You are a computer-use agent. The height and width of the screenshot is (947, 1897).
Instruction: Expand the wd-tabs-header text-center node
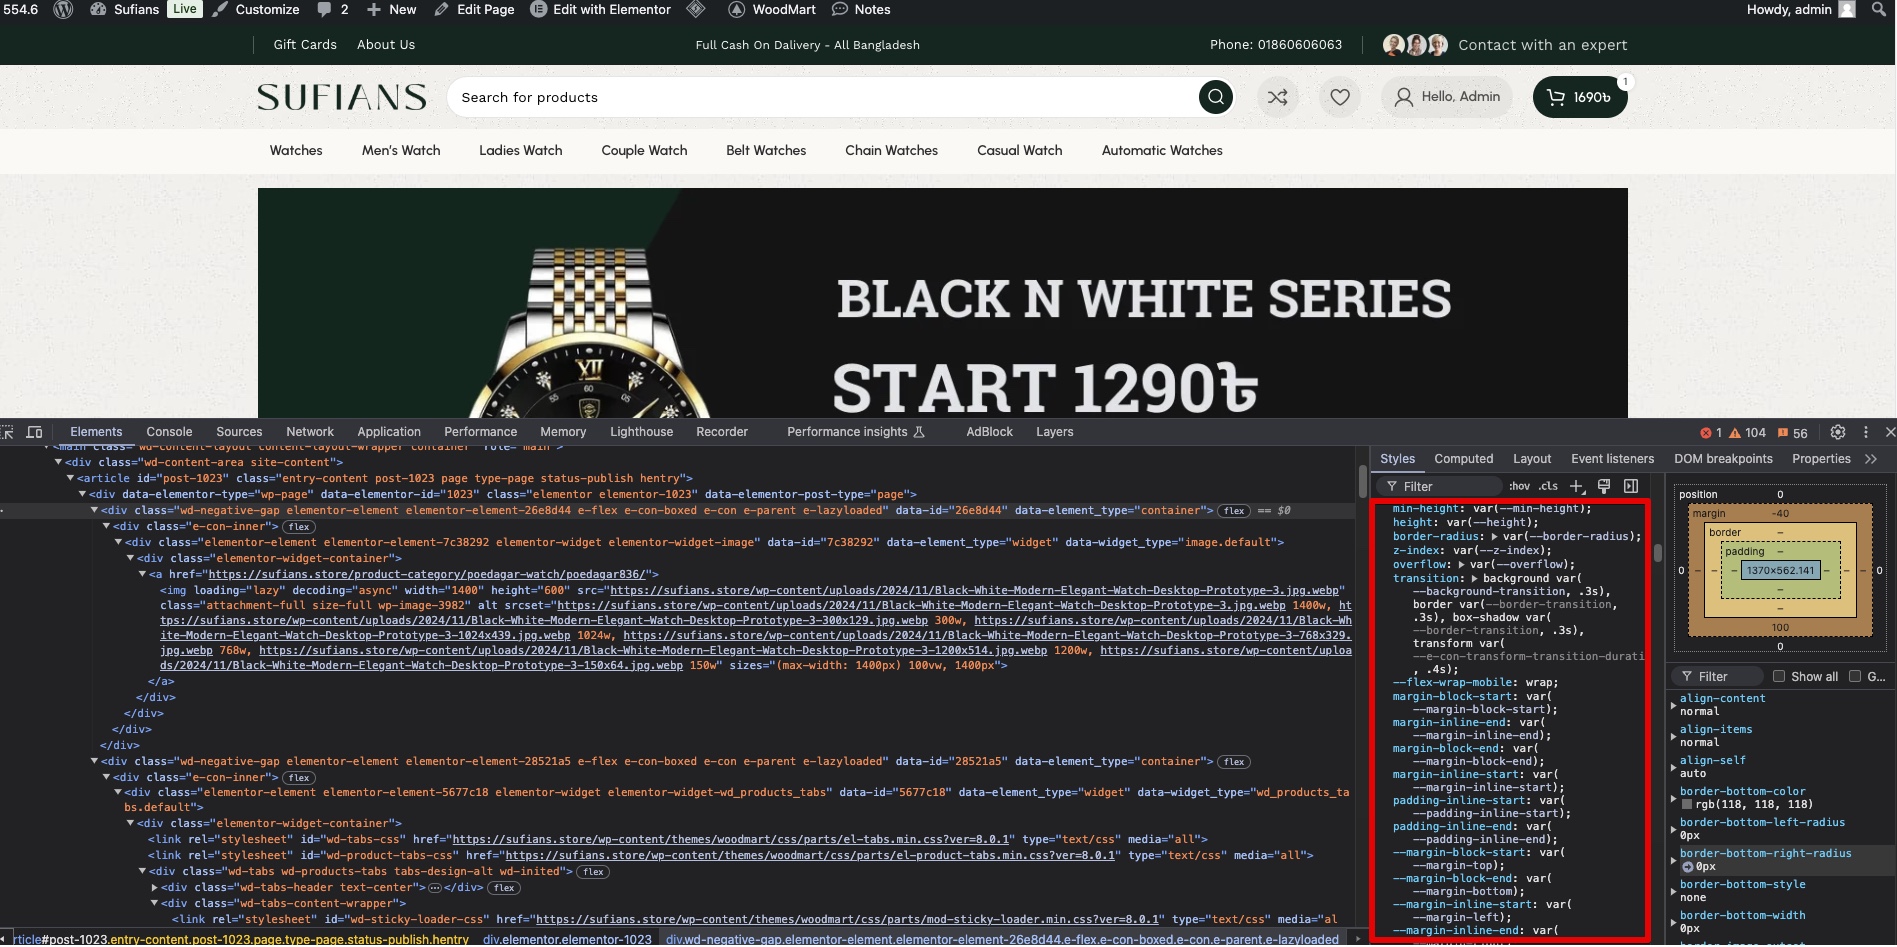point(154,888)
